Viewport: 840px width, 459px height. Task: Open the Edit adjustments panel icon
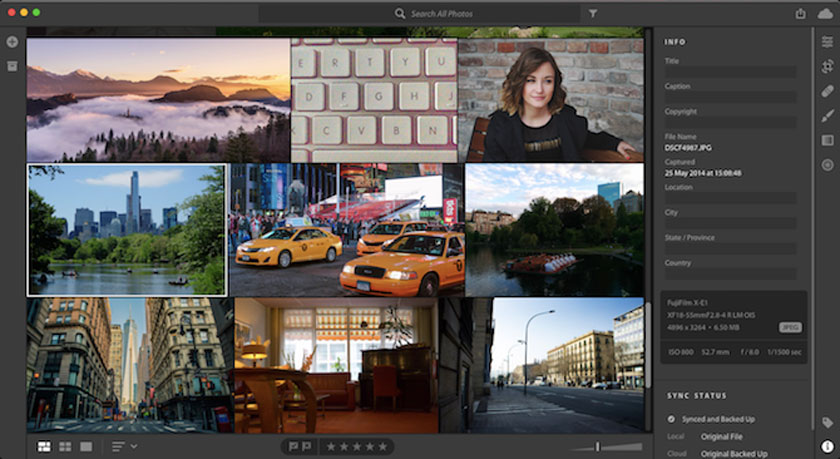click(827, 41)
